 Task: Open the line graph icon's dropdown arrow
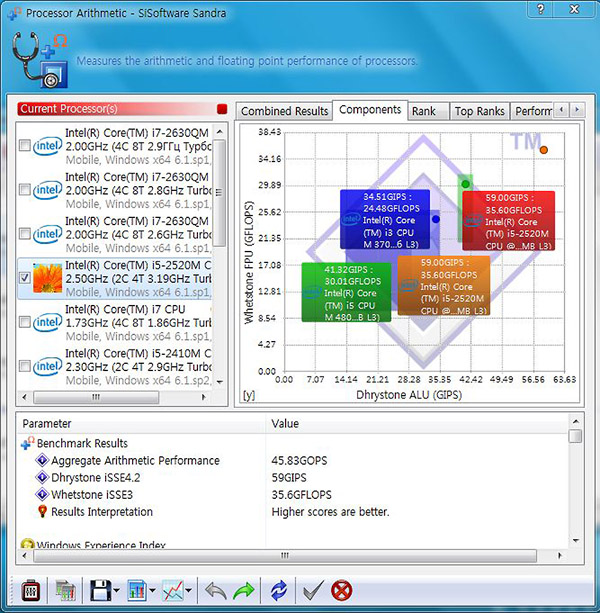[188, 590]
